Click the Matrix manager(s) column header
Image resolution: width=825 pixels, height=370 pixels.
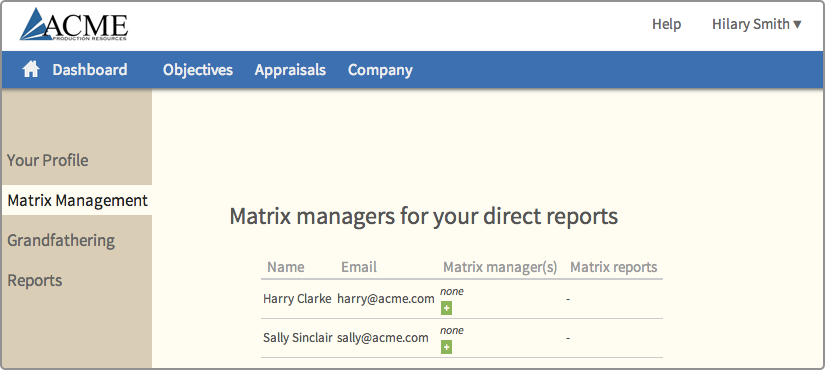tap(500, 267)
